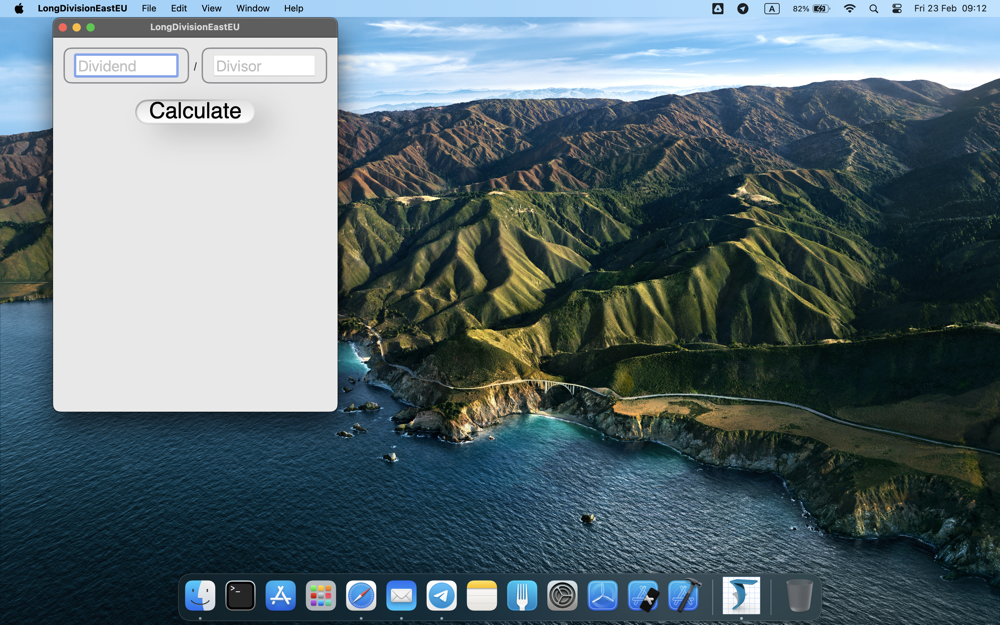Open the File menu
This screenshot has height=625, width=1000.
click(x=149, y=8)
